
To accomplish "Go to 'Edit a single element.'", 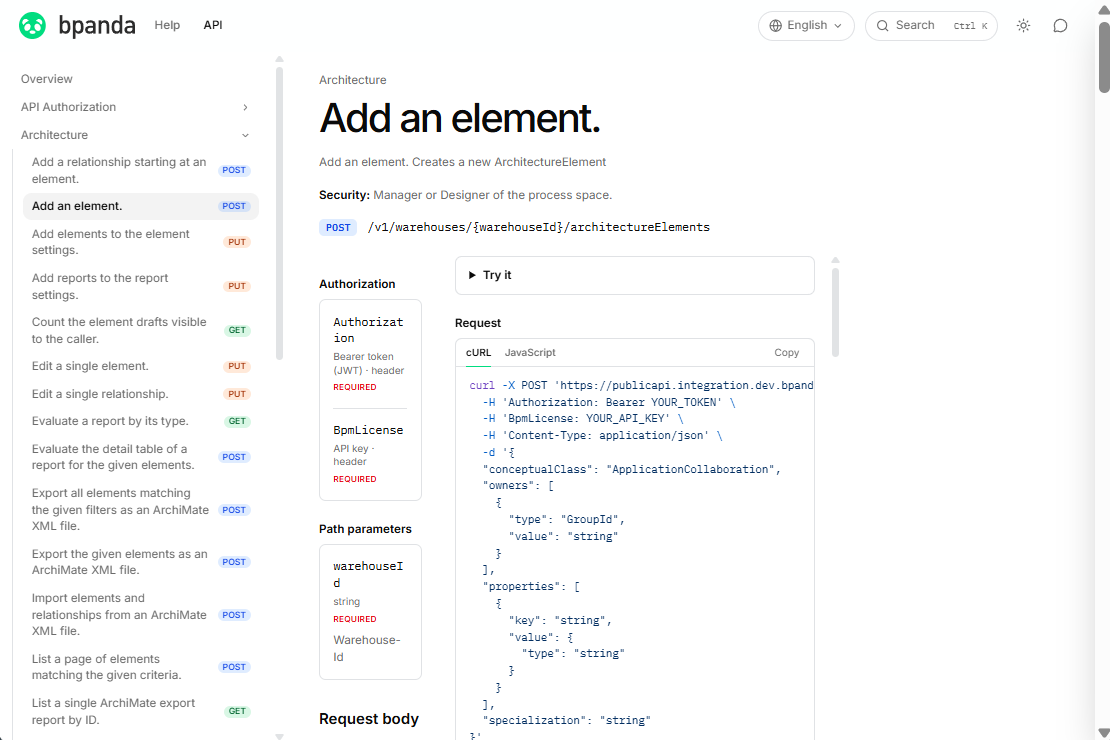I will (141, 366).
